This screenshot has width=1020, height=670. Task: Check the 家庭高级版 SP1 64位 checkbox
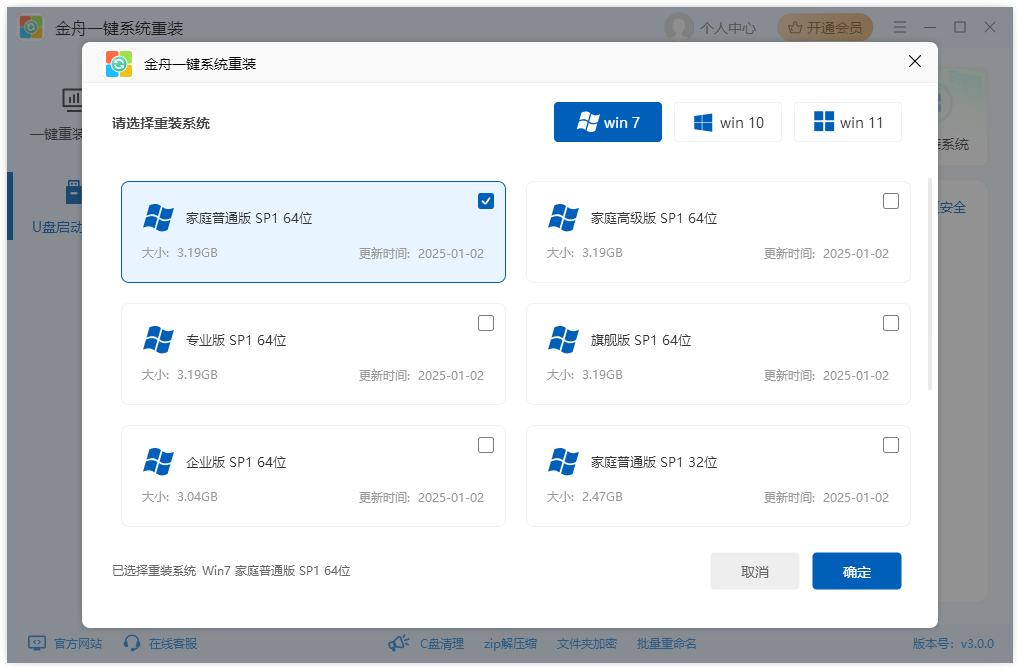pyautogui.click(x=891, y=201)
